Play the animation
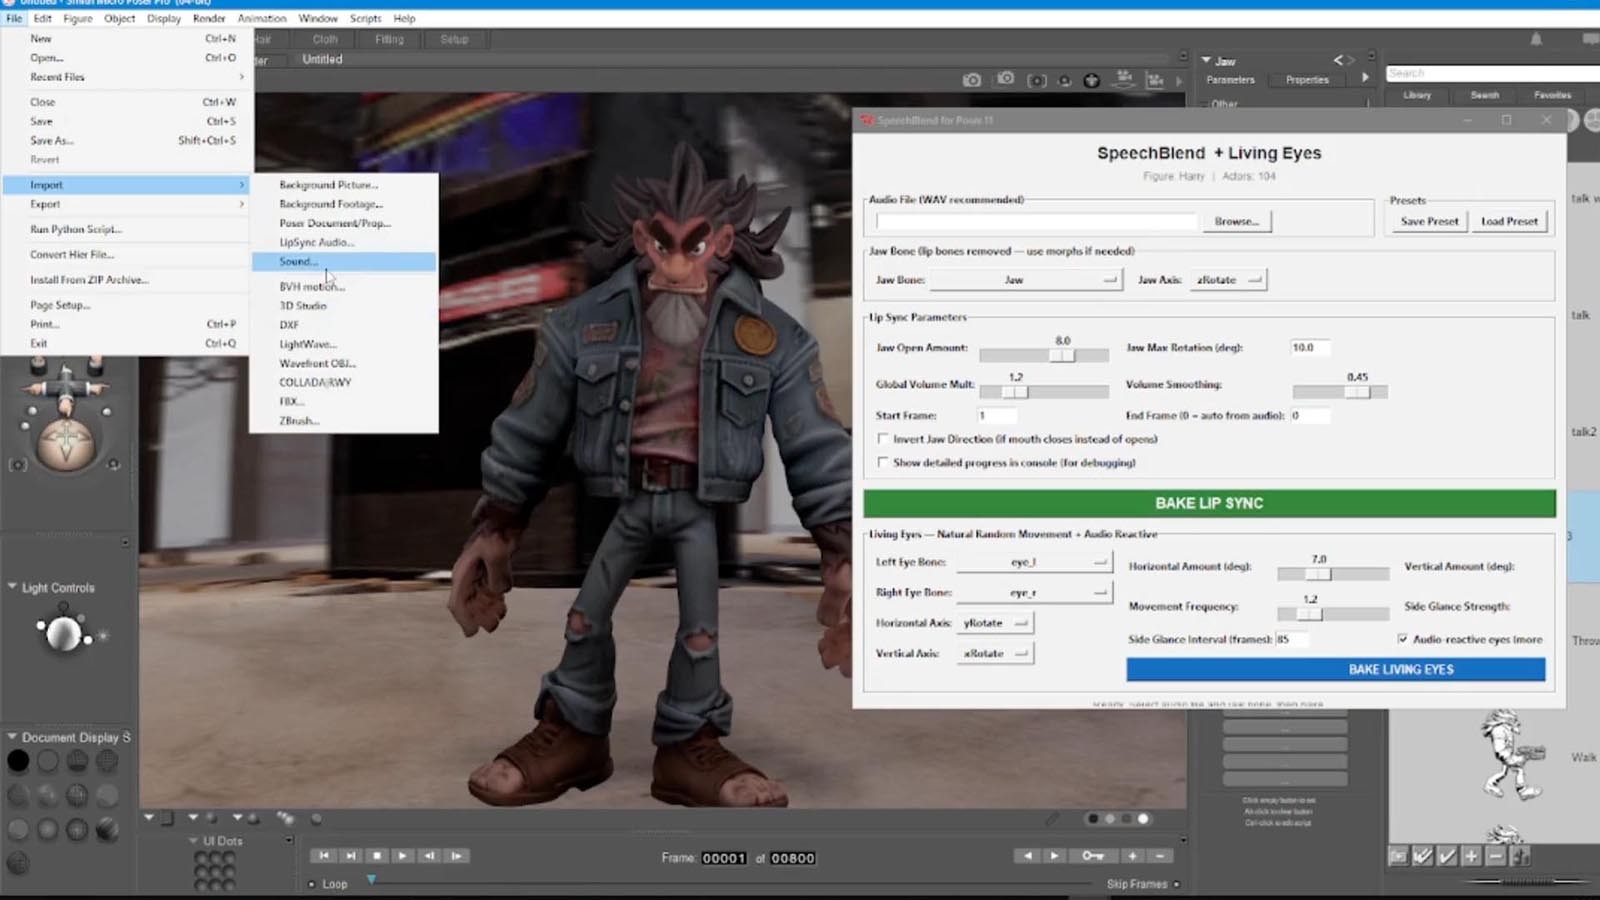Screen dimensions: 1600x900 [402, 856]
